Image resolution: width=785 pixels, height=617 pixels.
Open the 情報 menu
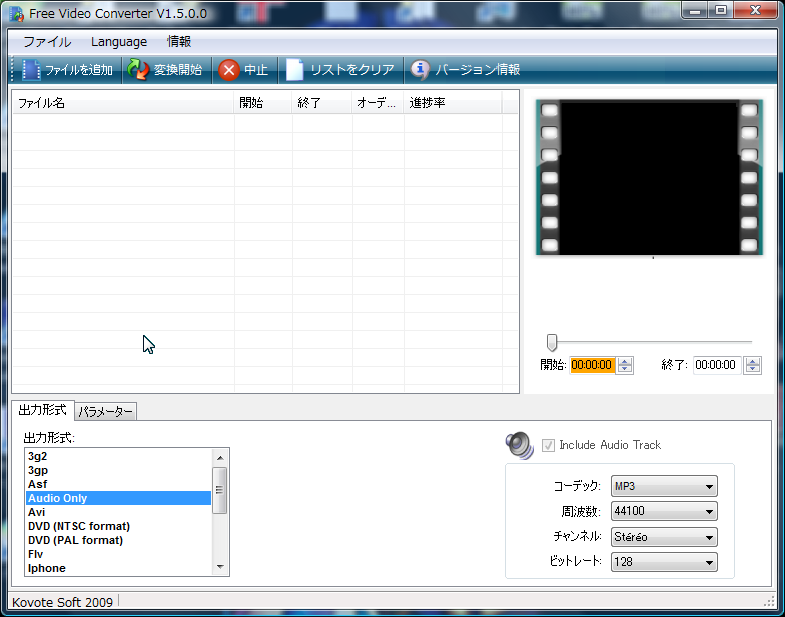point(179,42)
